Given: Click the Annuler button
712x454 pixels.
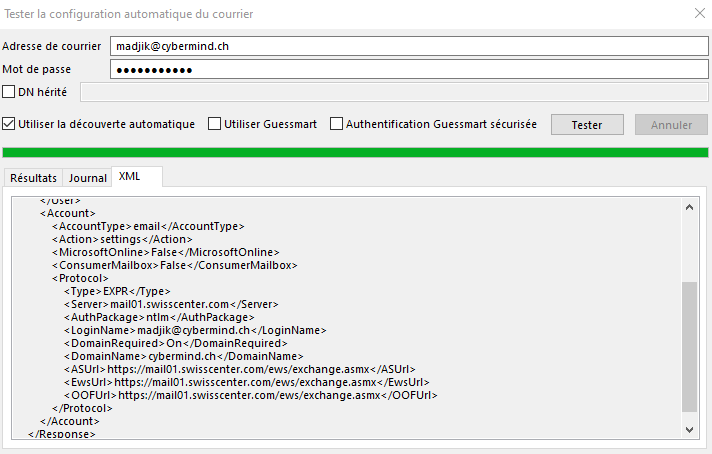Looking at the screenshot, I should pos(671,125).
